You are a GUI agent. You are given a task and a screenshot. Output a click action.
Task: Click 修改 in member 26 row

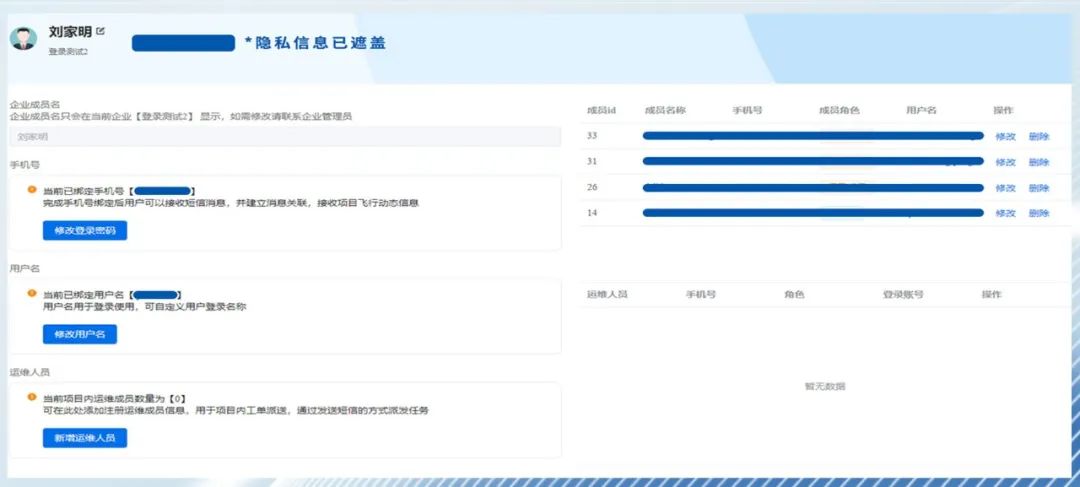click(x=1005, y=188)
